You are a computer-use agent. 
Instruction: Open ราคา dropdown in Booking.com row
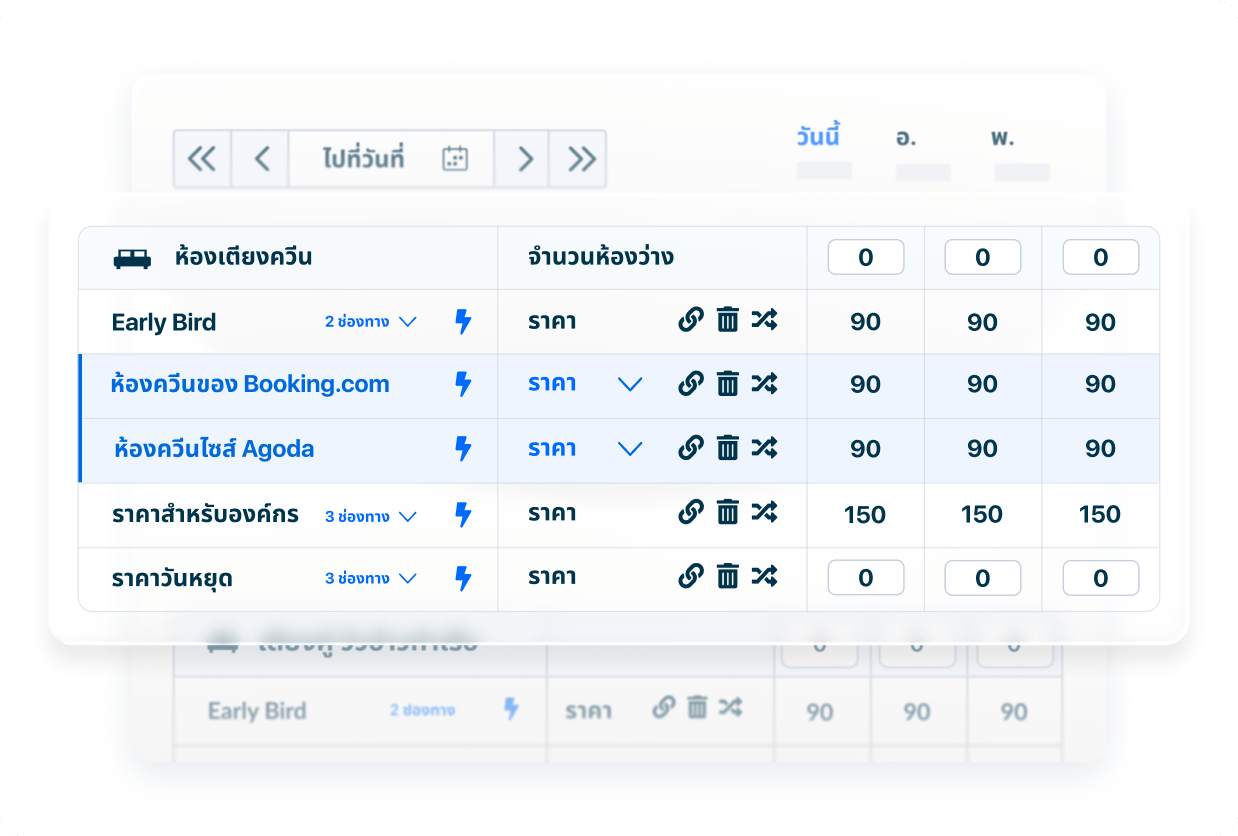[630, 385]
